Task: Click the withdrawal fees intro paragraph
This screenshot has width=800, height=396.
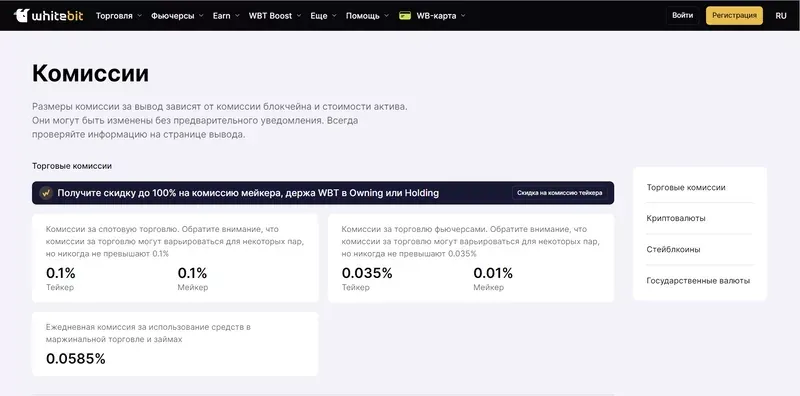Action: 220,121
